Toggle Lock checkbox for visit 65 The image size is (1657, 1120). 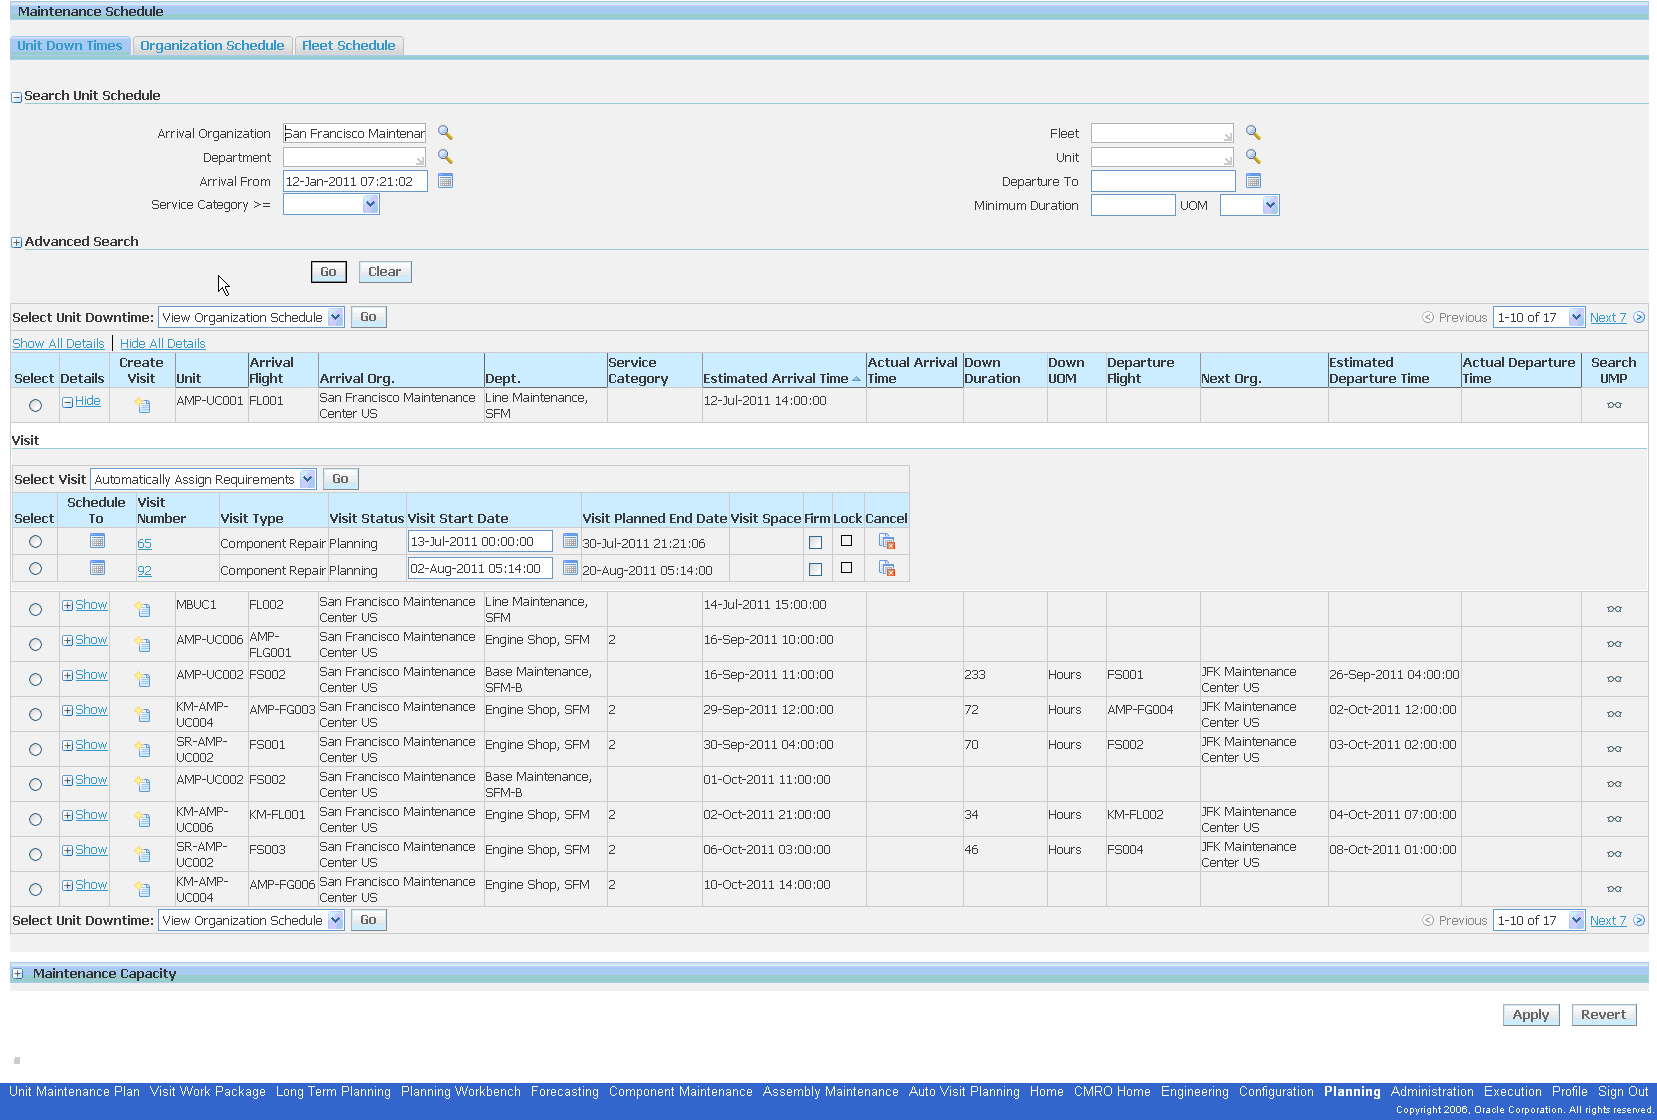click(846, 540)
